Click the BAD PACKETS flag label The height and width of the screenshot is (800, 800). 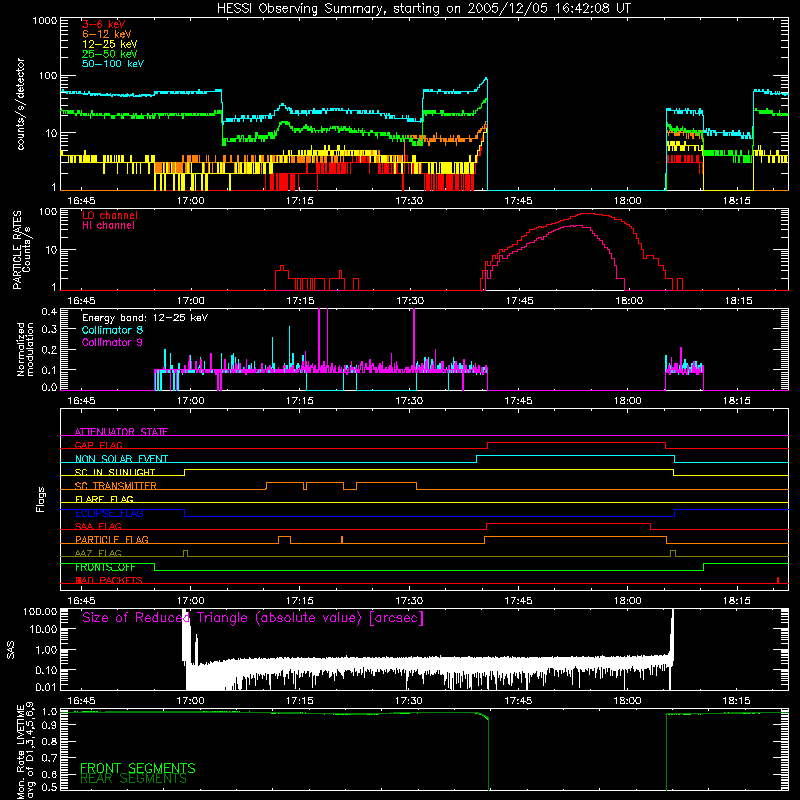(109, 580)
